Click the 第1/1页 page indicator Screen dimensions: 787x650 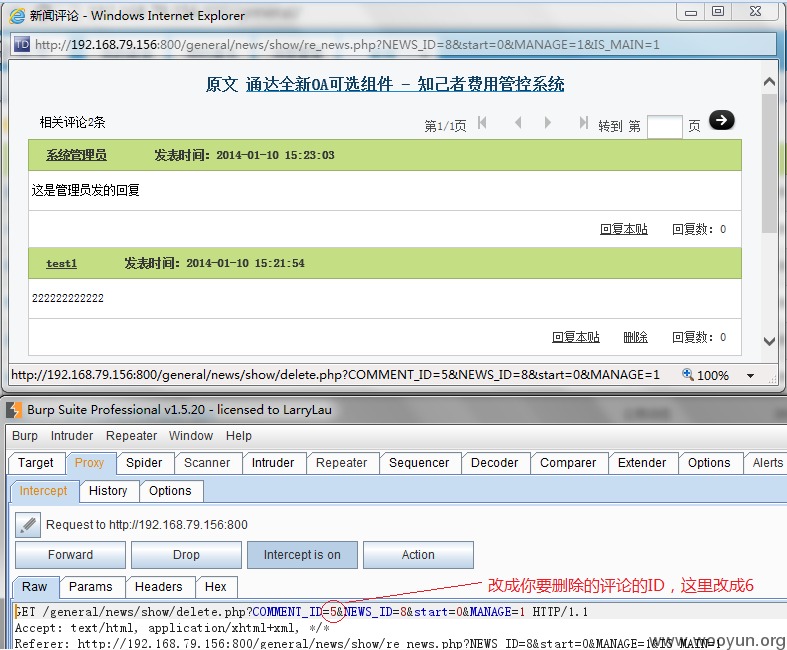pos(445,126)
